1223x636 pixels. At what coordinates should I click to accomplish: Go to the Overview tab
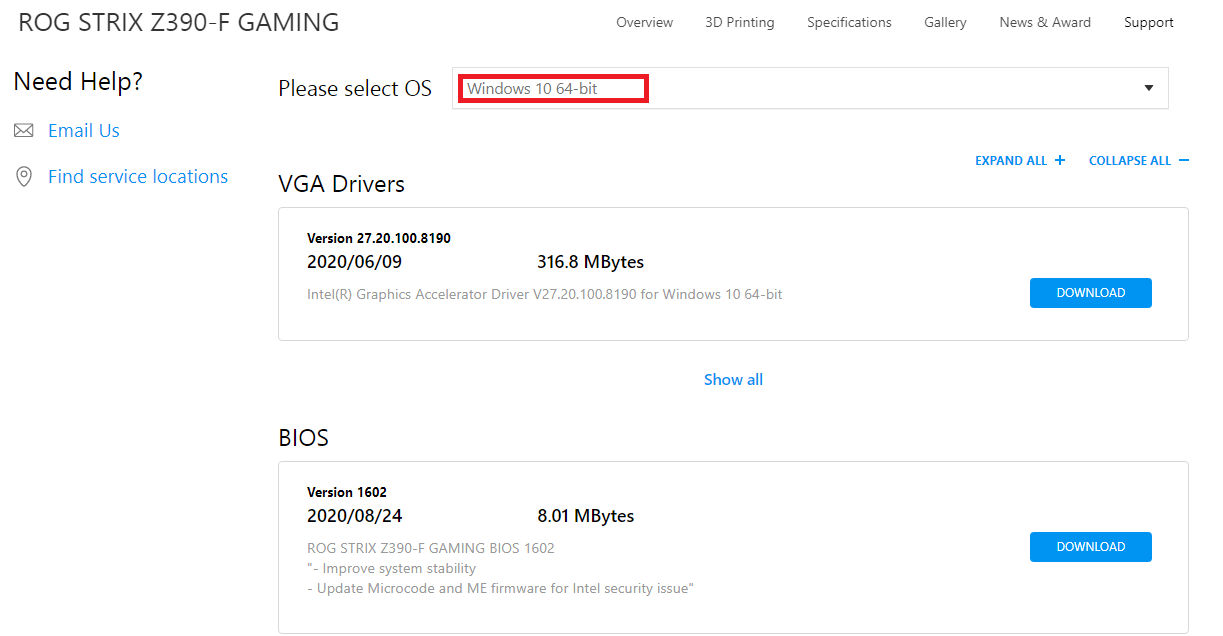click(644, 22)
